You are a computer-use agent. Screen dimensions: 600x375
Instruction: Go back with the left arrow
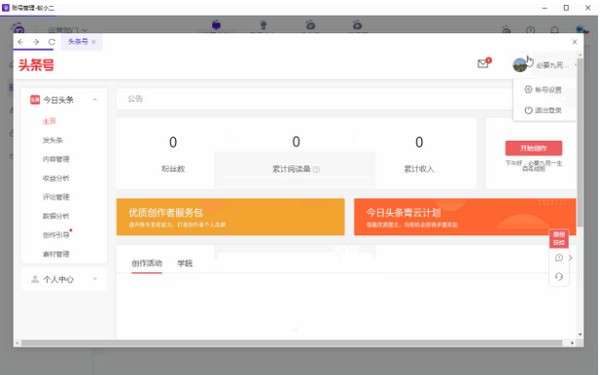point(20,42)
